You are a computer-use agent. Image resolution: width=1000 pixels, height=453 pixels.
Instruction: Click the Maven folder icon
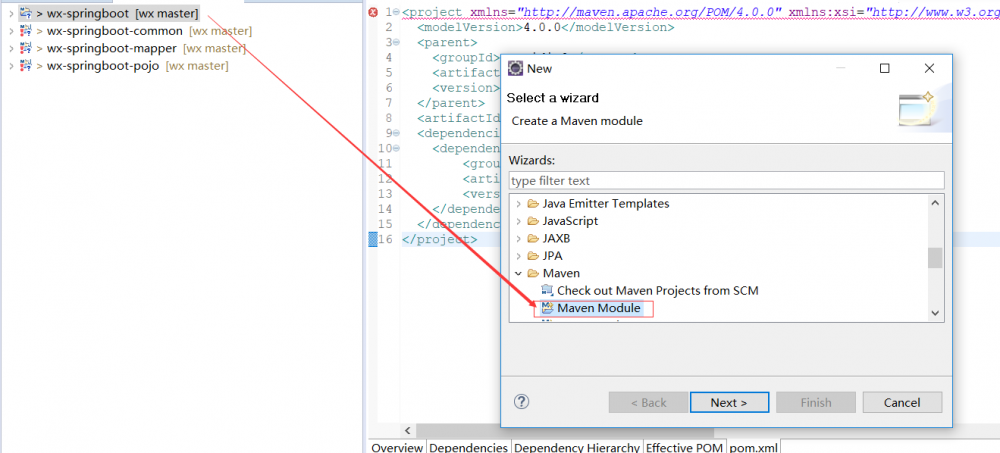point(533,273)
